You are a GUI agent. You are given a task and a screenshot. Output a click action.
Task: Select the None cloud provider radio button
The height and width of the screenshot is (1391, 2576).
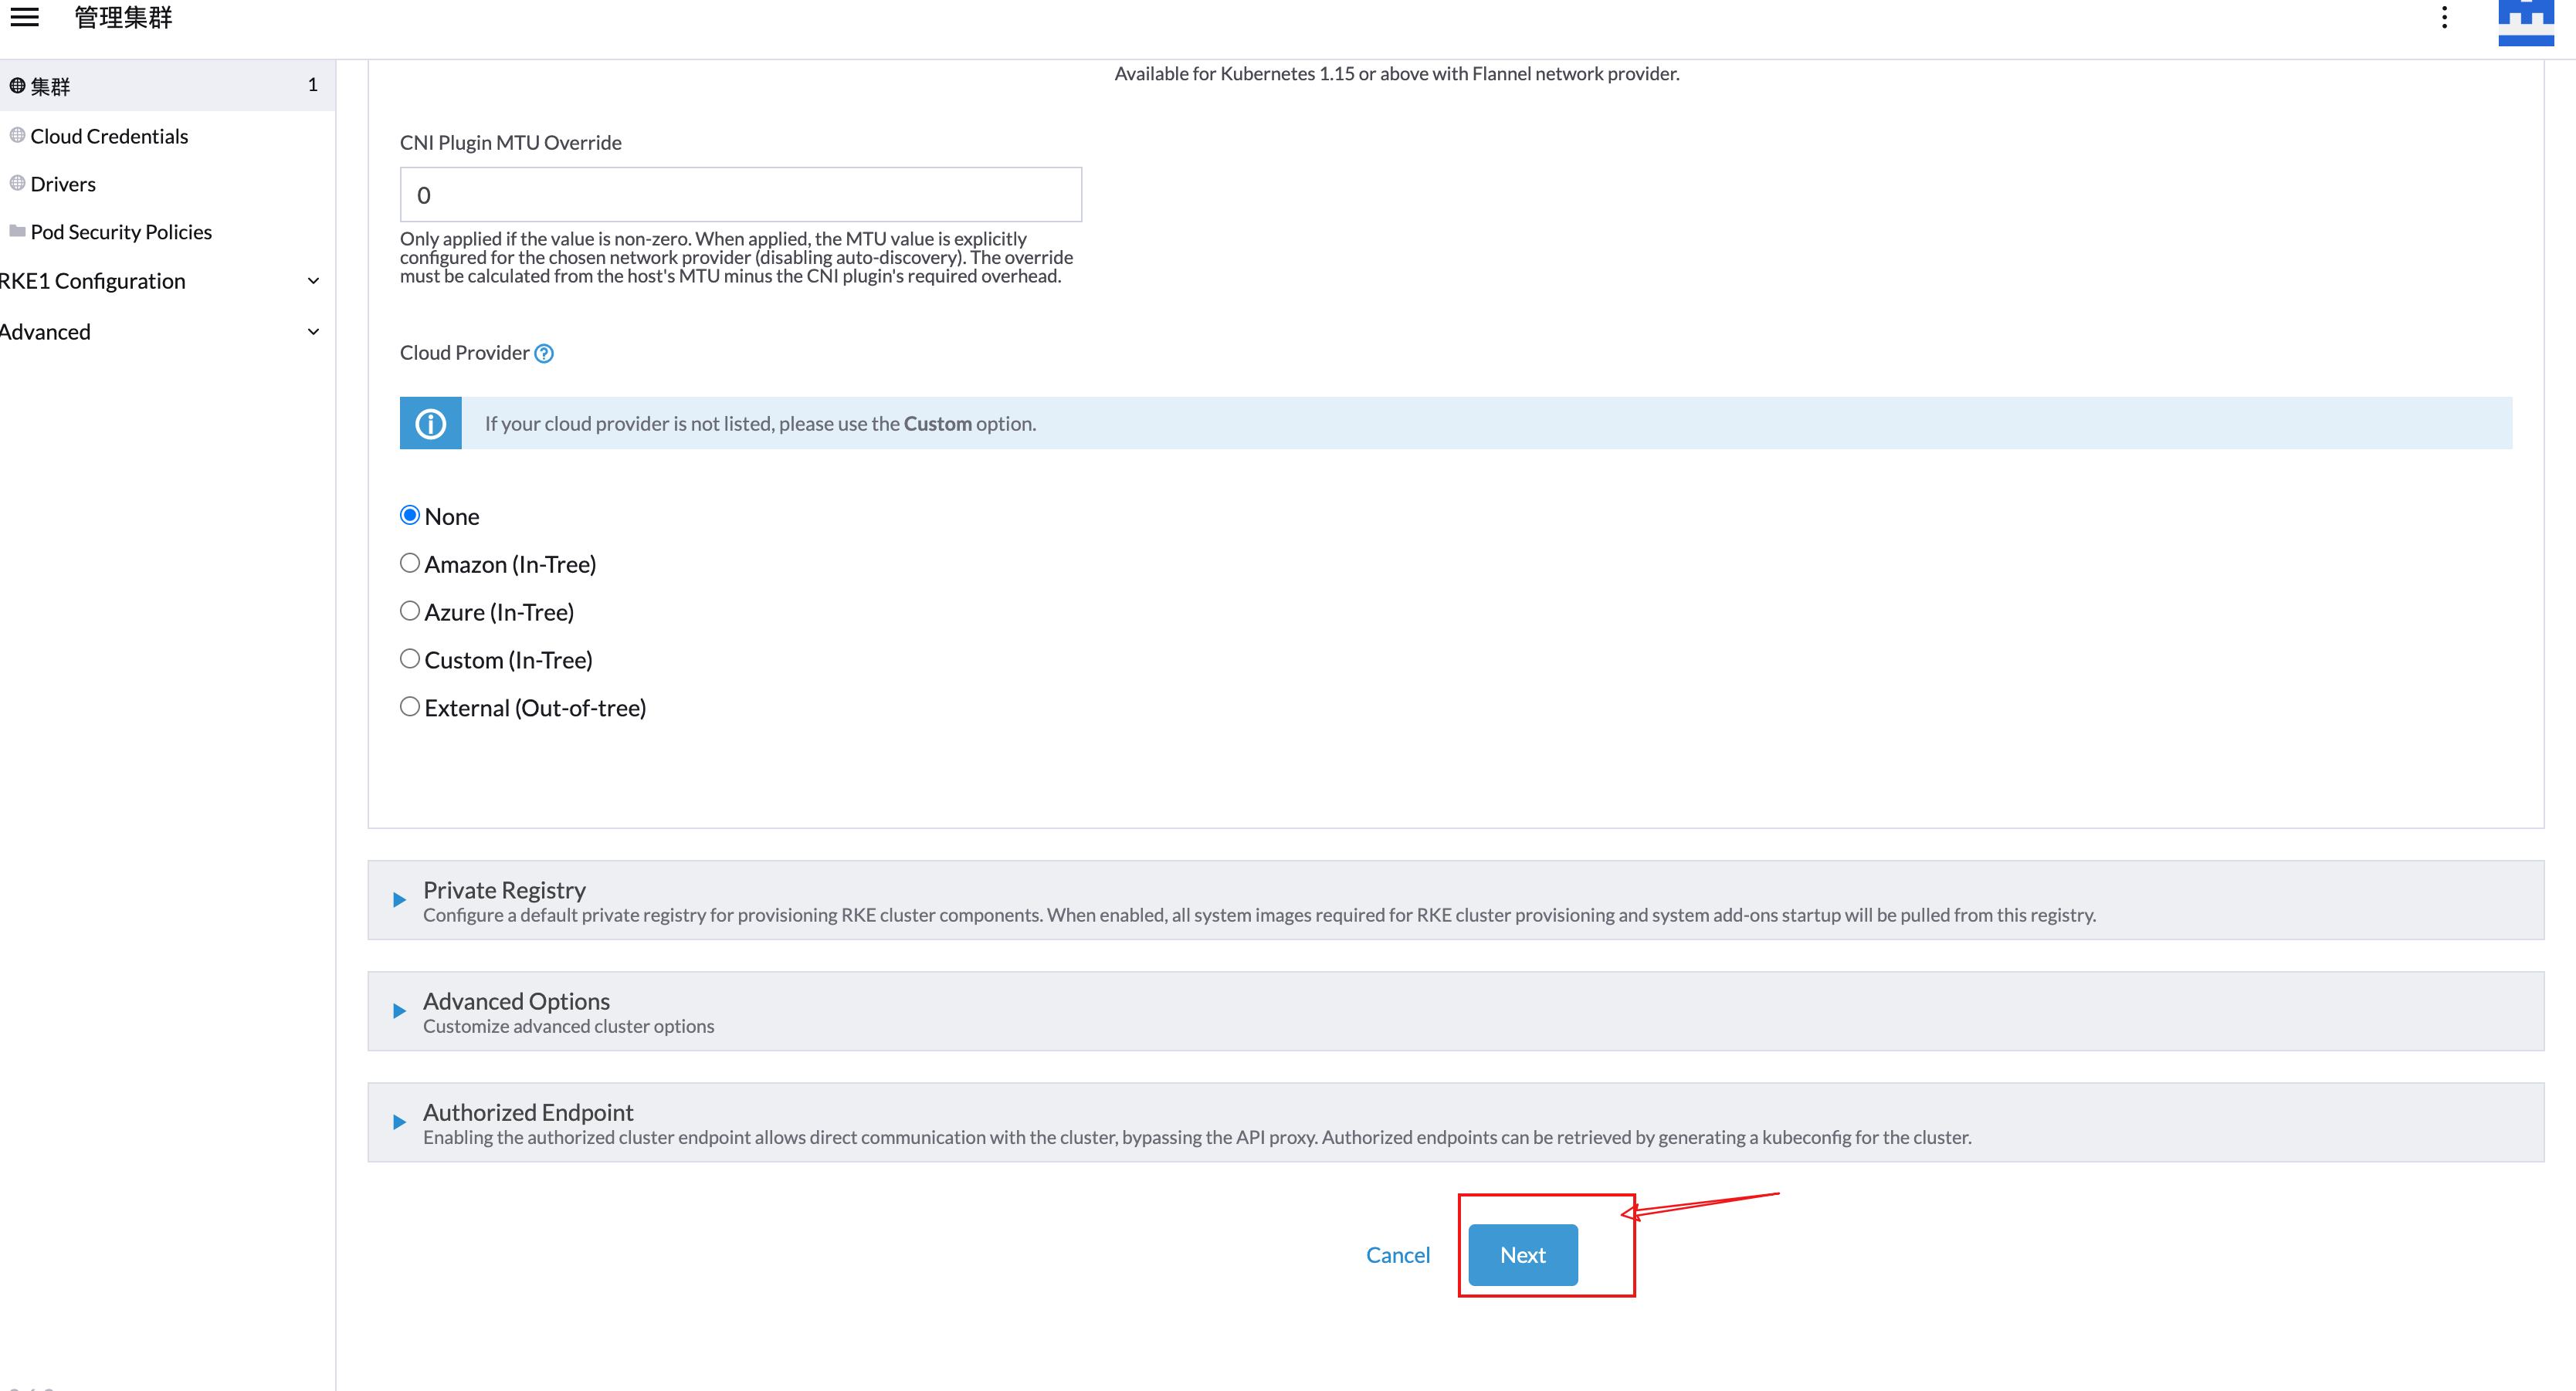click(x=411, y=514)
